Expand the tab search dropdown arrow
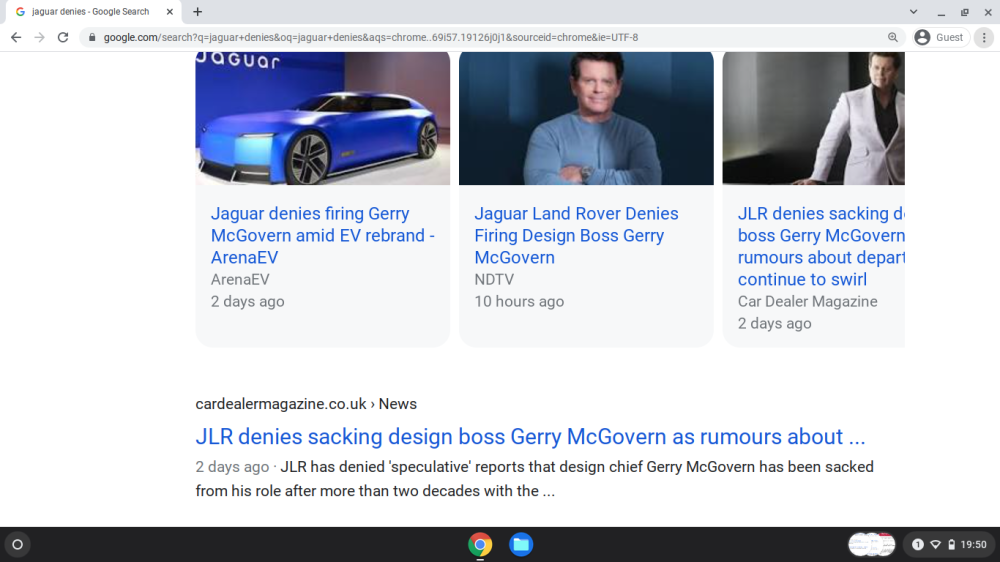This screenshot has width=1000, height=562. tap(913, 11)
